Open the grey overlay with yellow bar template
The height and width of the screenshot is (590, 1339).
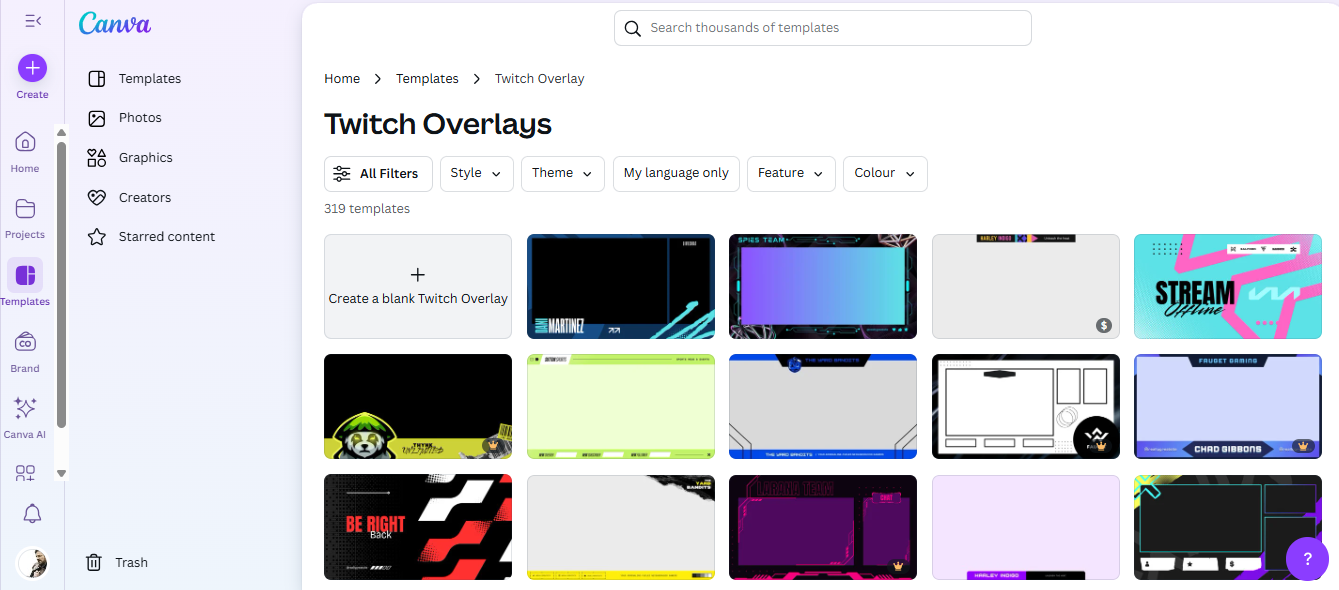point(621,527)
